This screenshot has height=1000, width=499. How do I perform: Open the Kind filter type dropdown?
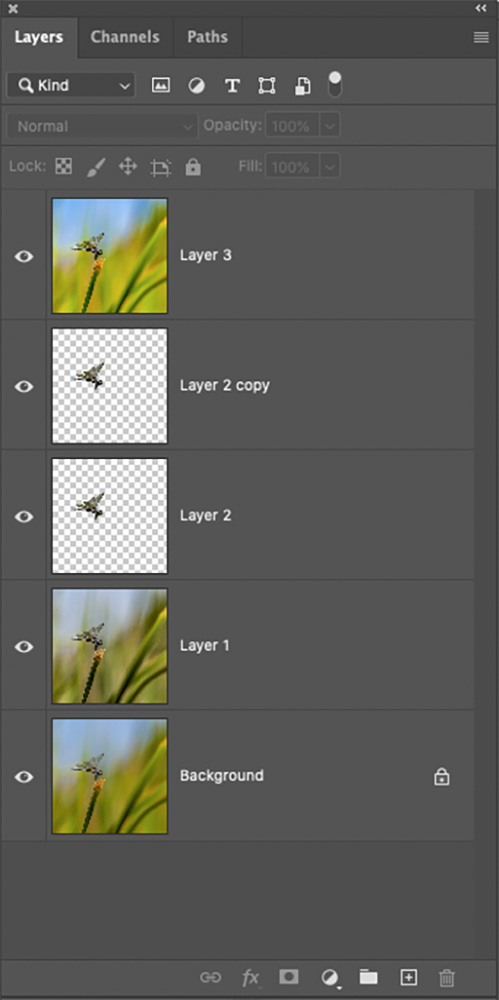tap(71, 85)
